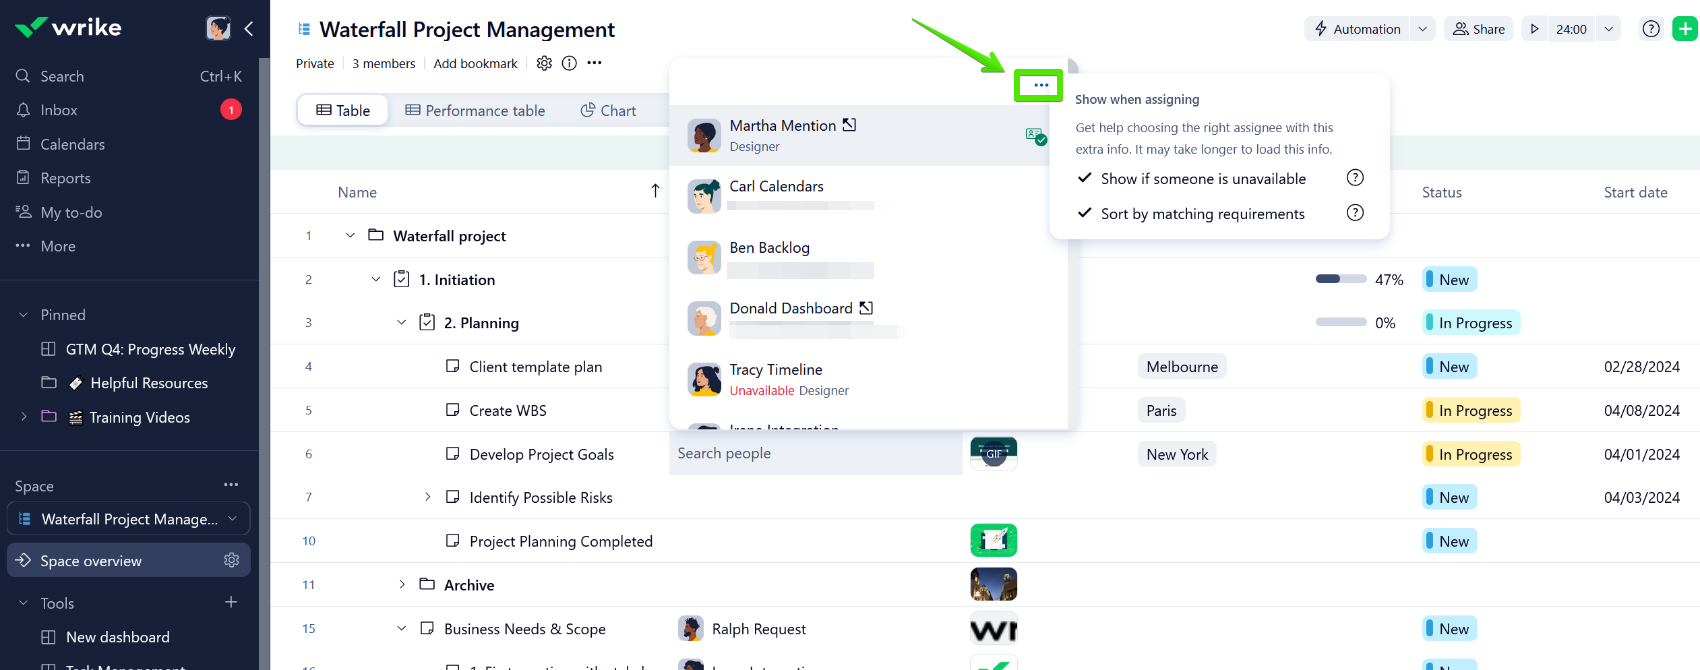Image resolution: width=1700 pixels, height=670 pixels.
Task: Toggle Sort by matching requirements
Action: pyautogui.click(x=1191, y=213)
